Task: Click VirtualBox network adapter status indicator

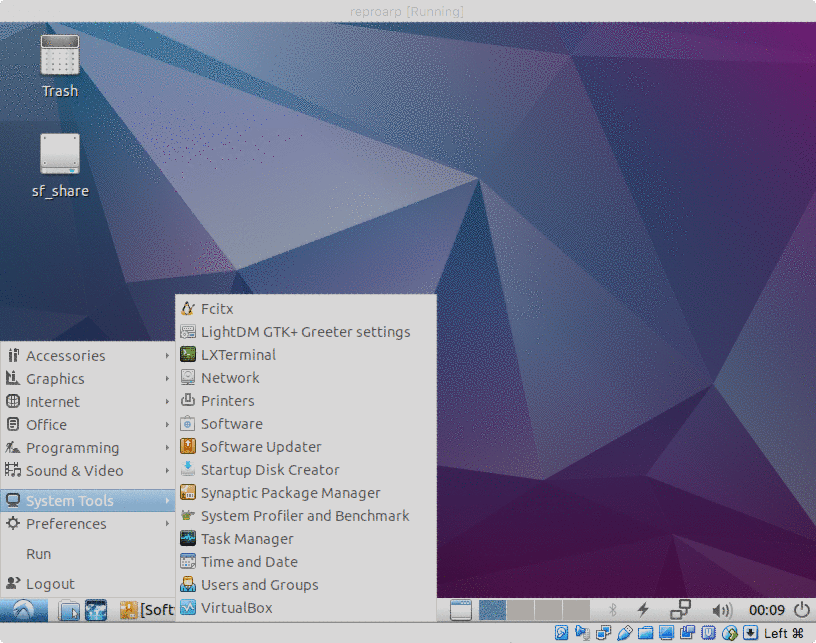Action: tap(604, 633)
